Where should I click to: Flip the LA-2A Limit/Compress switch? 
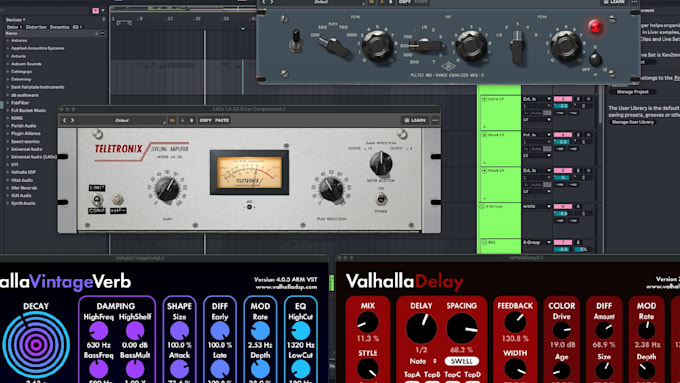pyautogui.click(x=98, y=200)
